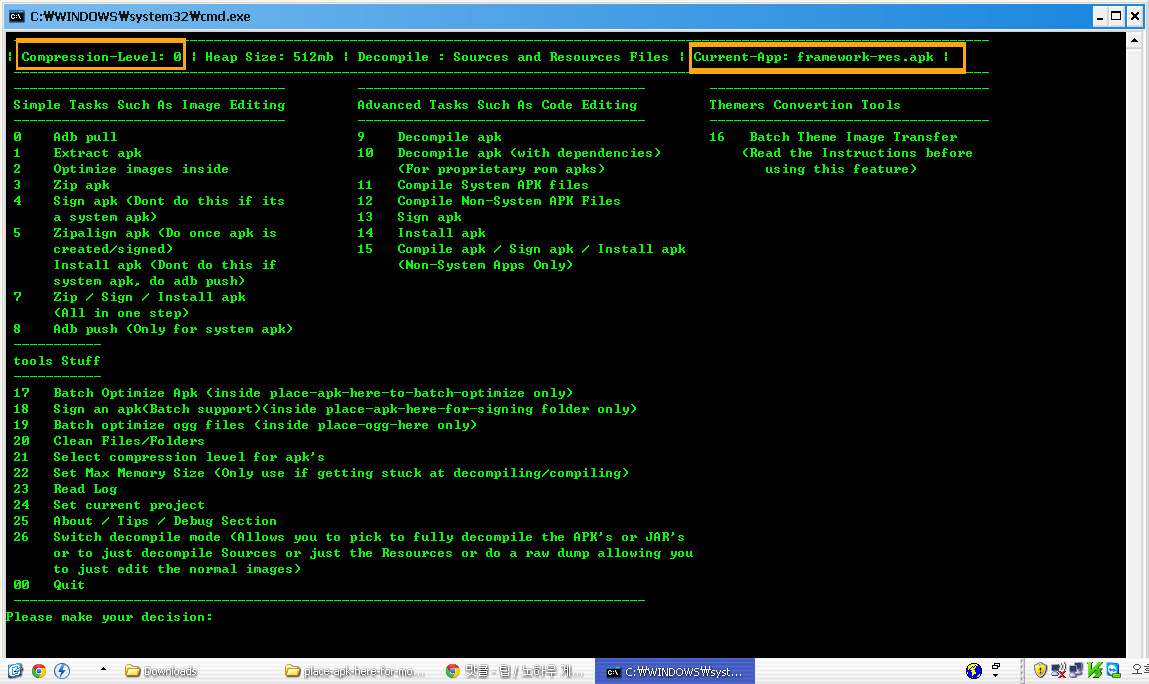
Task: Click the green tray icon
Action: coord(1095,671)
